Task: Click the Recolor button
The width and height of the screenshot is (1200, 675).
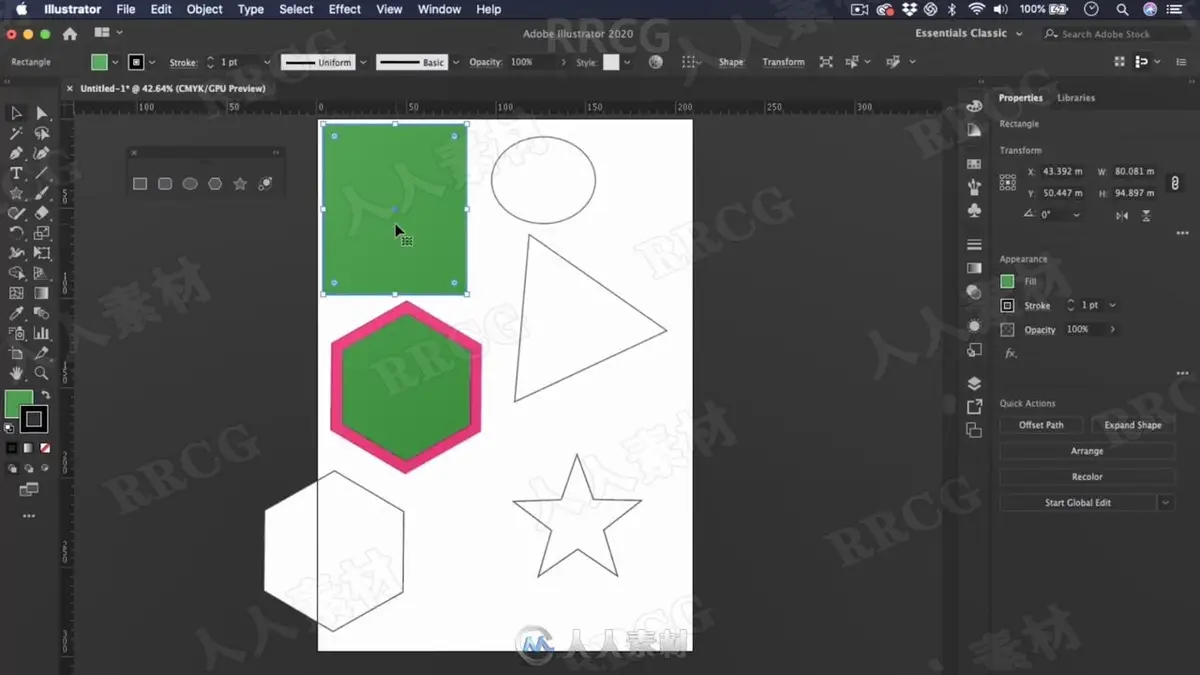Action: [1087, 477]
